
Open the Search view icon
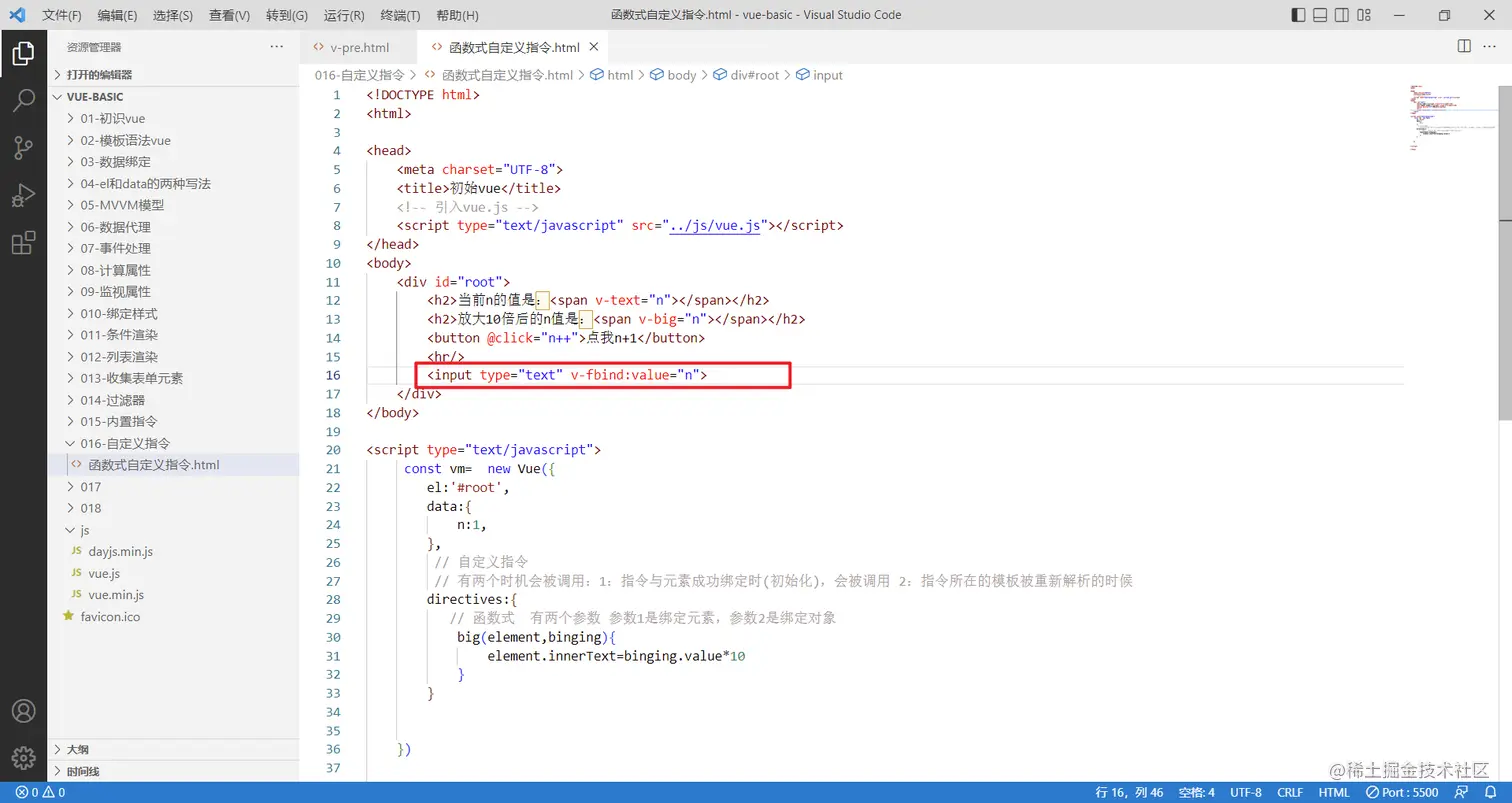[x=23, y=101]
